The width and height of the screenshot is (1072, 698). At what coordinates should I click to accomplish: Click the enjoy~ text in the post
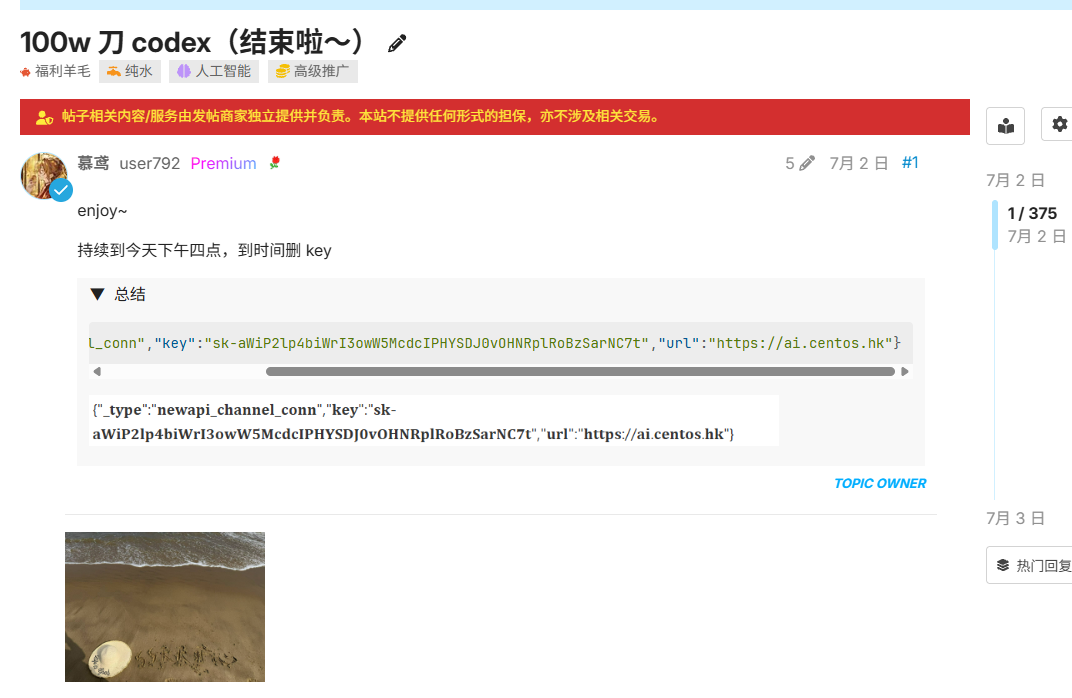point(103,211)
